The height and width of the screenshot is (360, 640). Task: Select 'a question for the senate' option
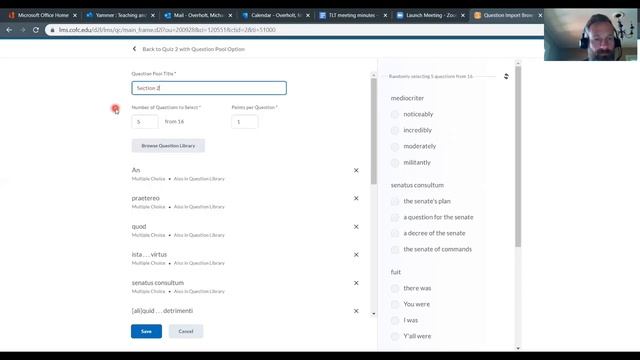tap(395, 217)
